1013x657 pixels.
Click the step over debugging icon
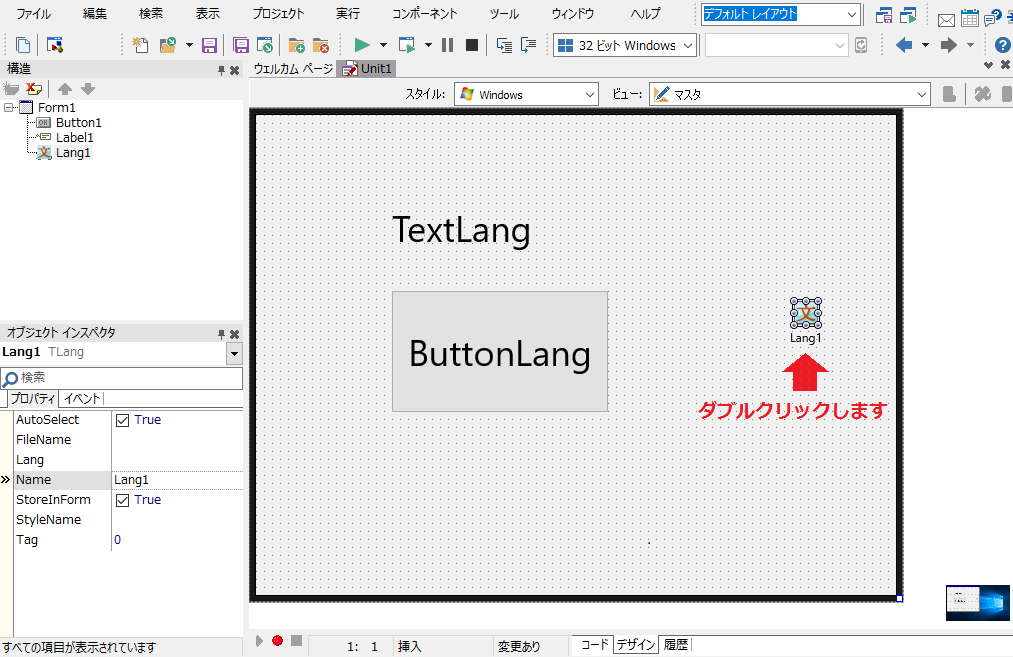pyautogui.click(x=530, y=44)
